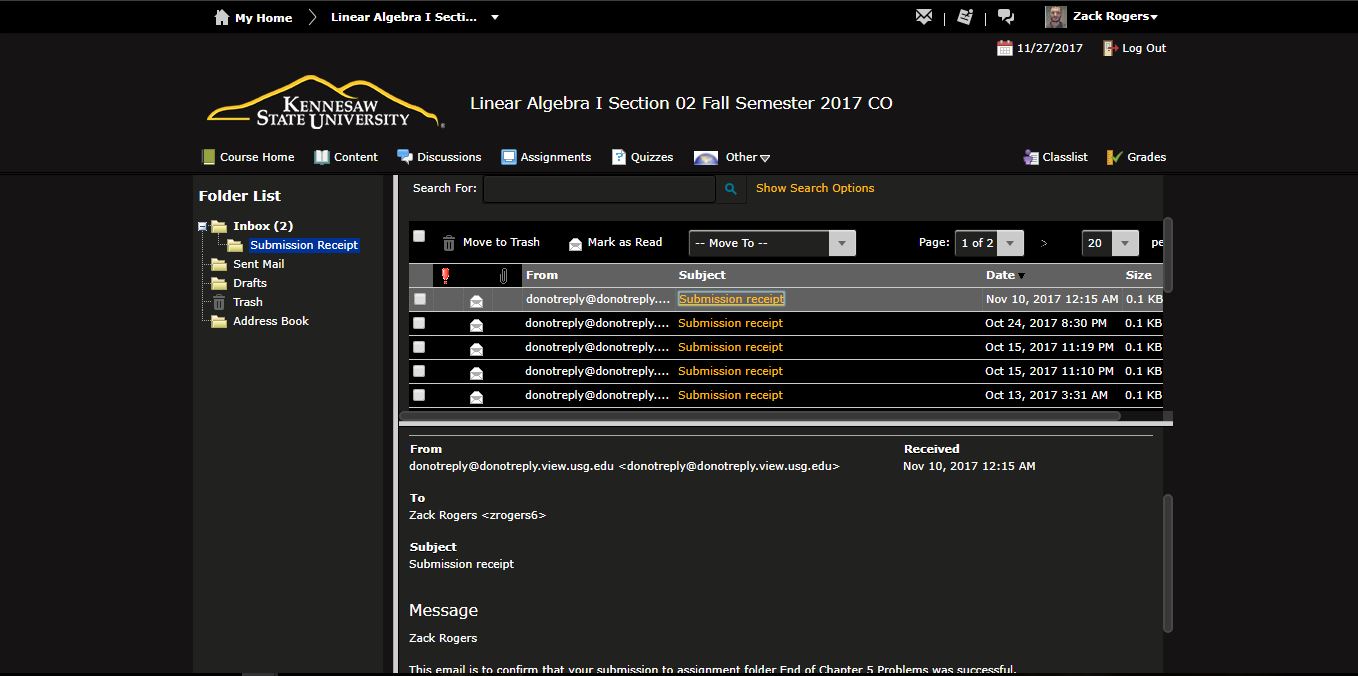Image resolution: width=1358 pixels, height=676 pixels.
Task: Click the Mark as Read envelope icon
Action: click(574, 242)
